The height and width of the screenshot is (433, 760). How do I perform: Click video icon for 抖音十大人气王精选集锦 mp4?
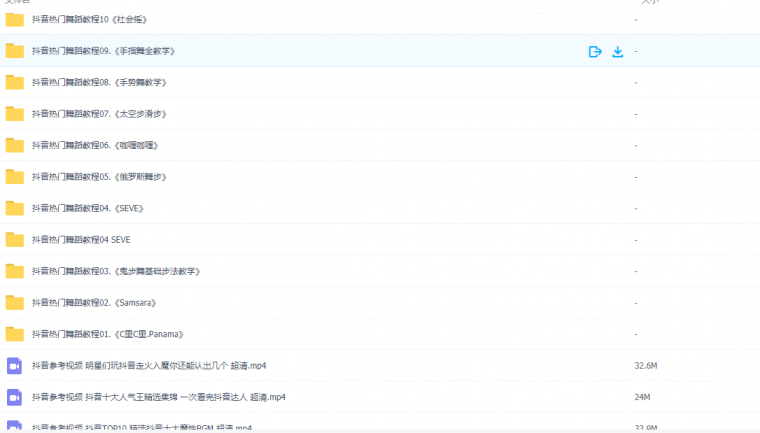point(15,398)
